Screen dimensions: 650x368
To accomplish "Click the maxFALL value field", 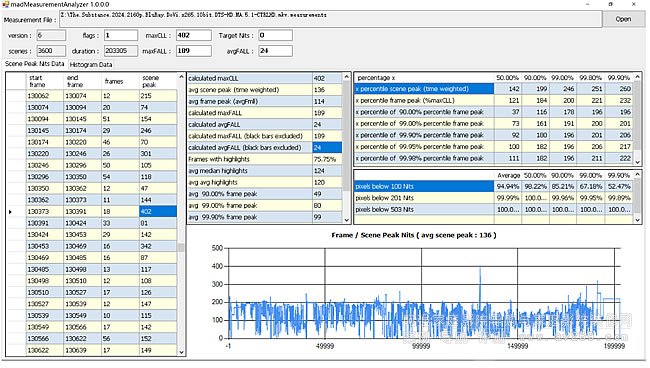I will click(x=194, y=51).
